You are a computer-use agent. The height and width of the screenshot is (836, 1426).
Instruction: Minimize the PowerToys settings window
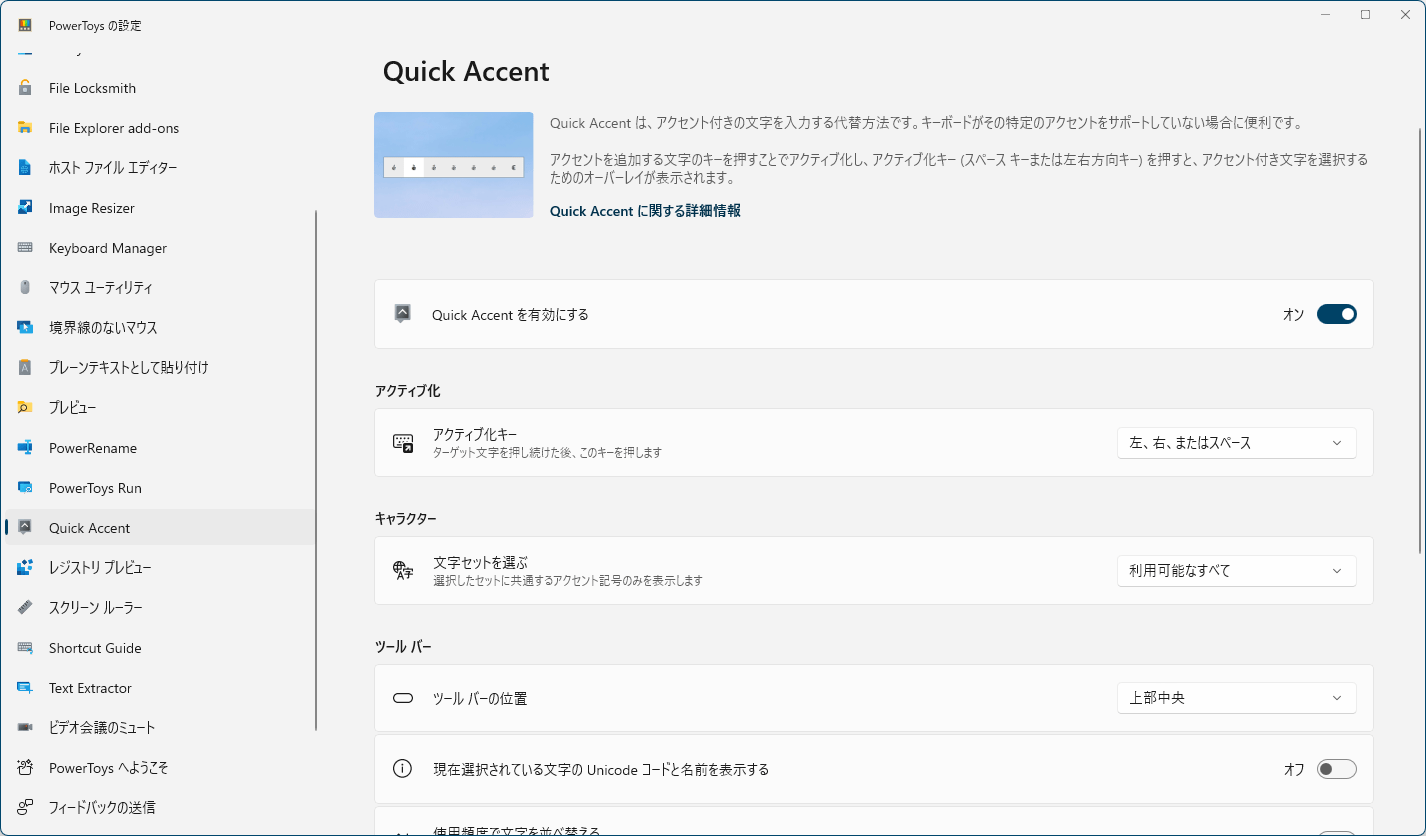click(1325, 15)
